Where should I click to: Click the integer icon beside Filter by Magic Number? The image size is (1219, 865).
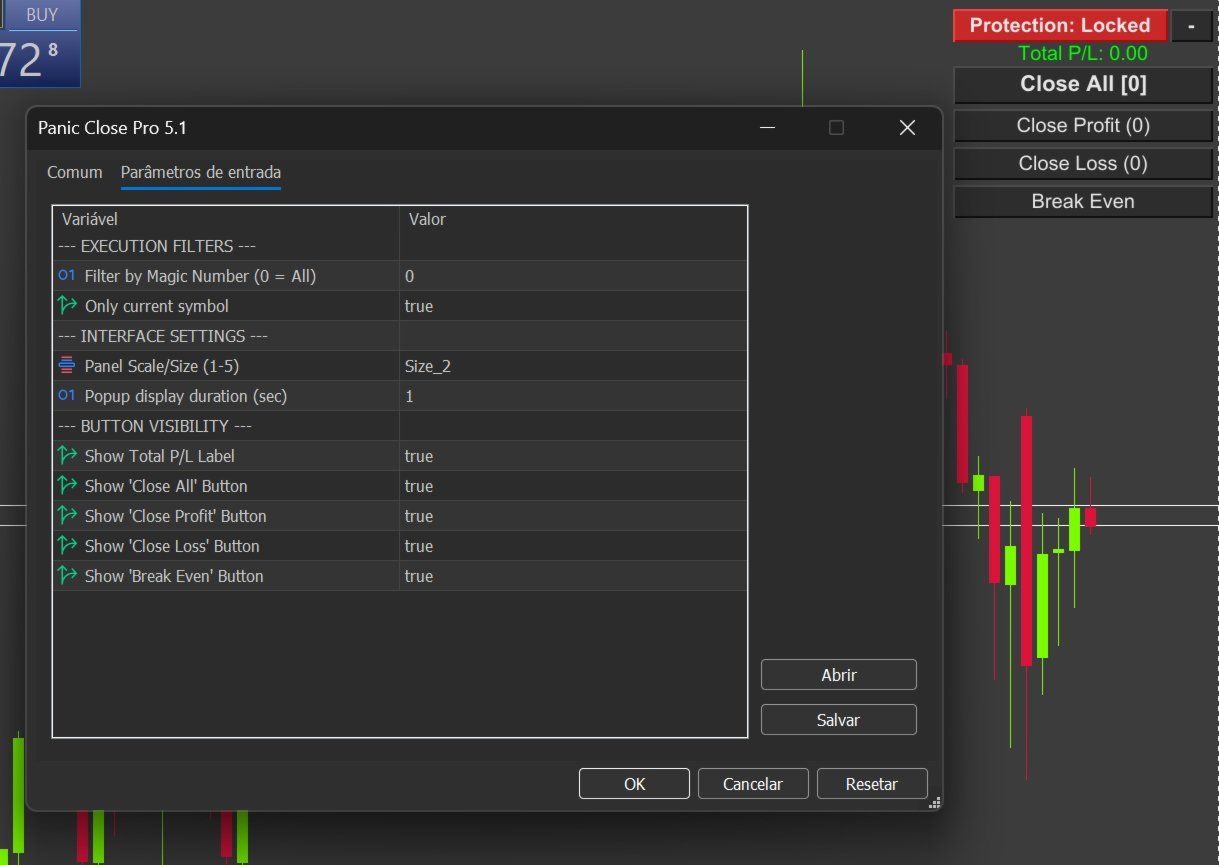point(67,275)
